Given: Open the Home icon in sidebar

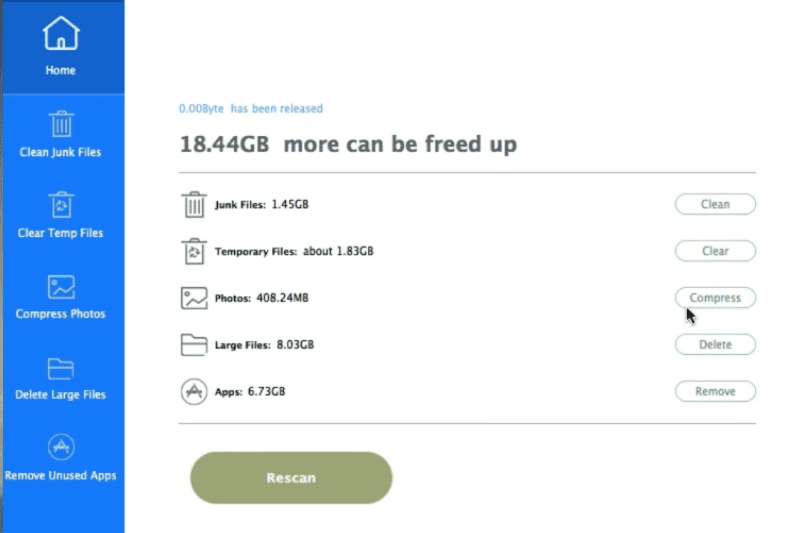Looking at the screenshot, I should [61, 34].
